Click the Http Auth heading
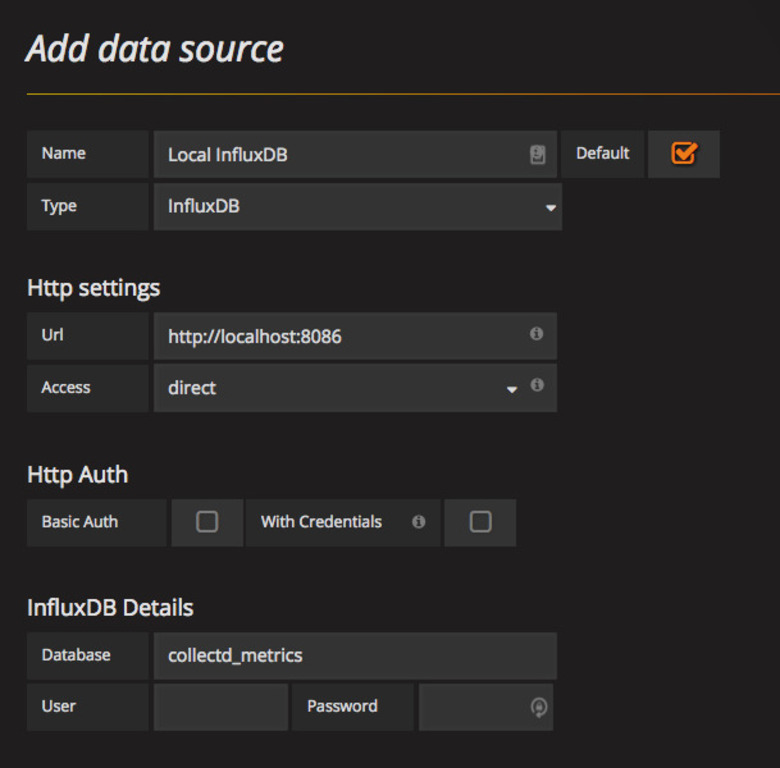This screenshot has height=768, width=780. [78, 475]
